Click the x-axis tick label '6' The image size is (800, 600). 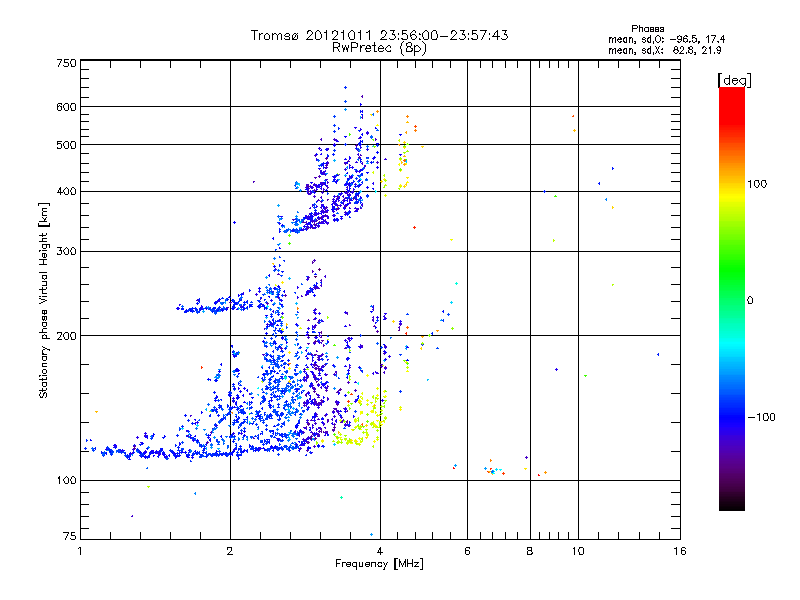467,551
